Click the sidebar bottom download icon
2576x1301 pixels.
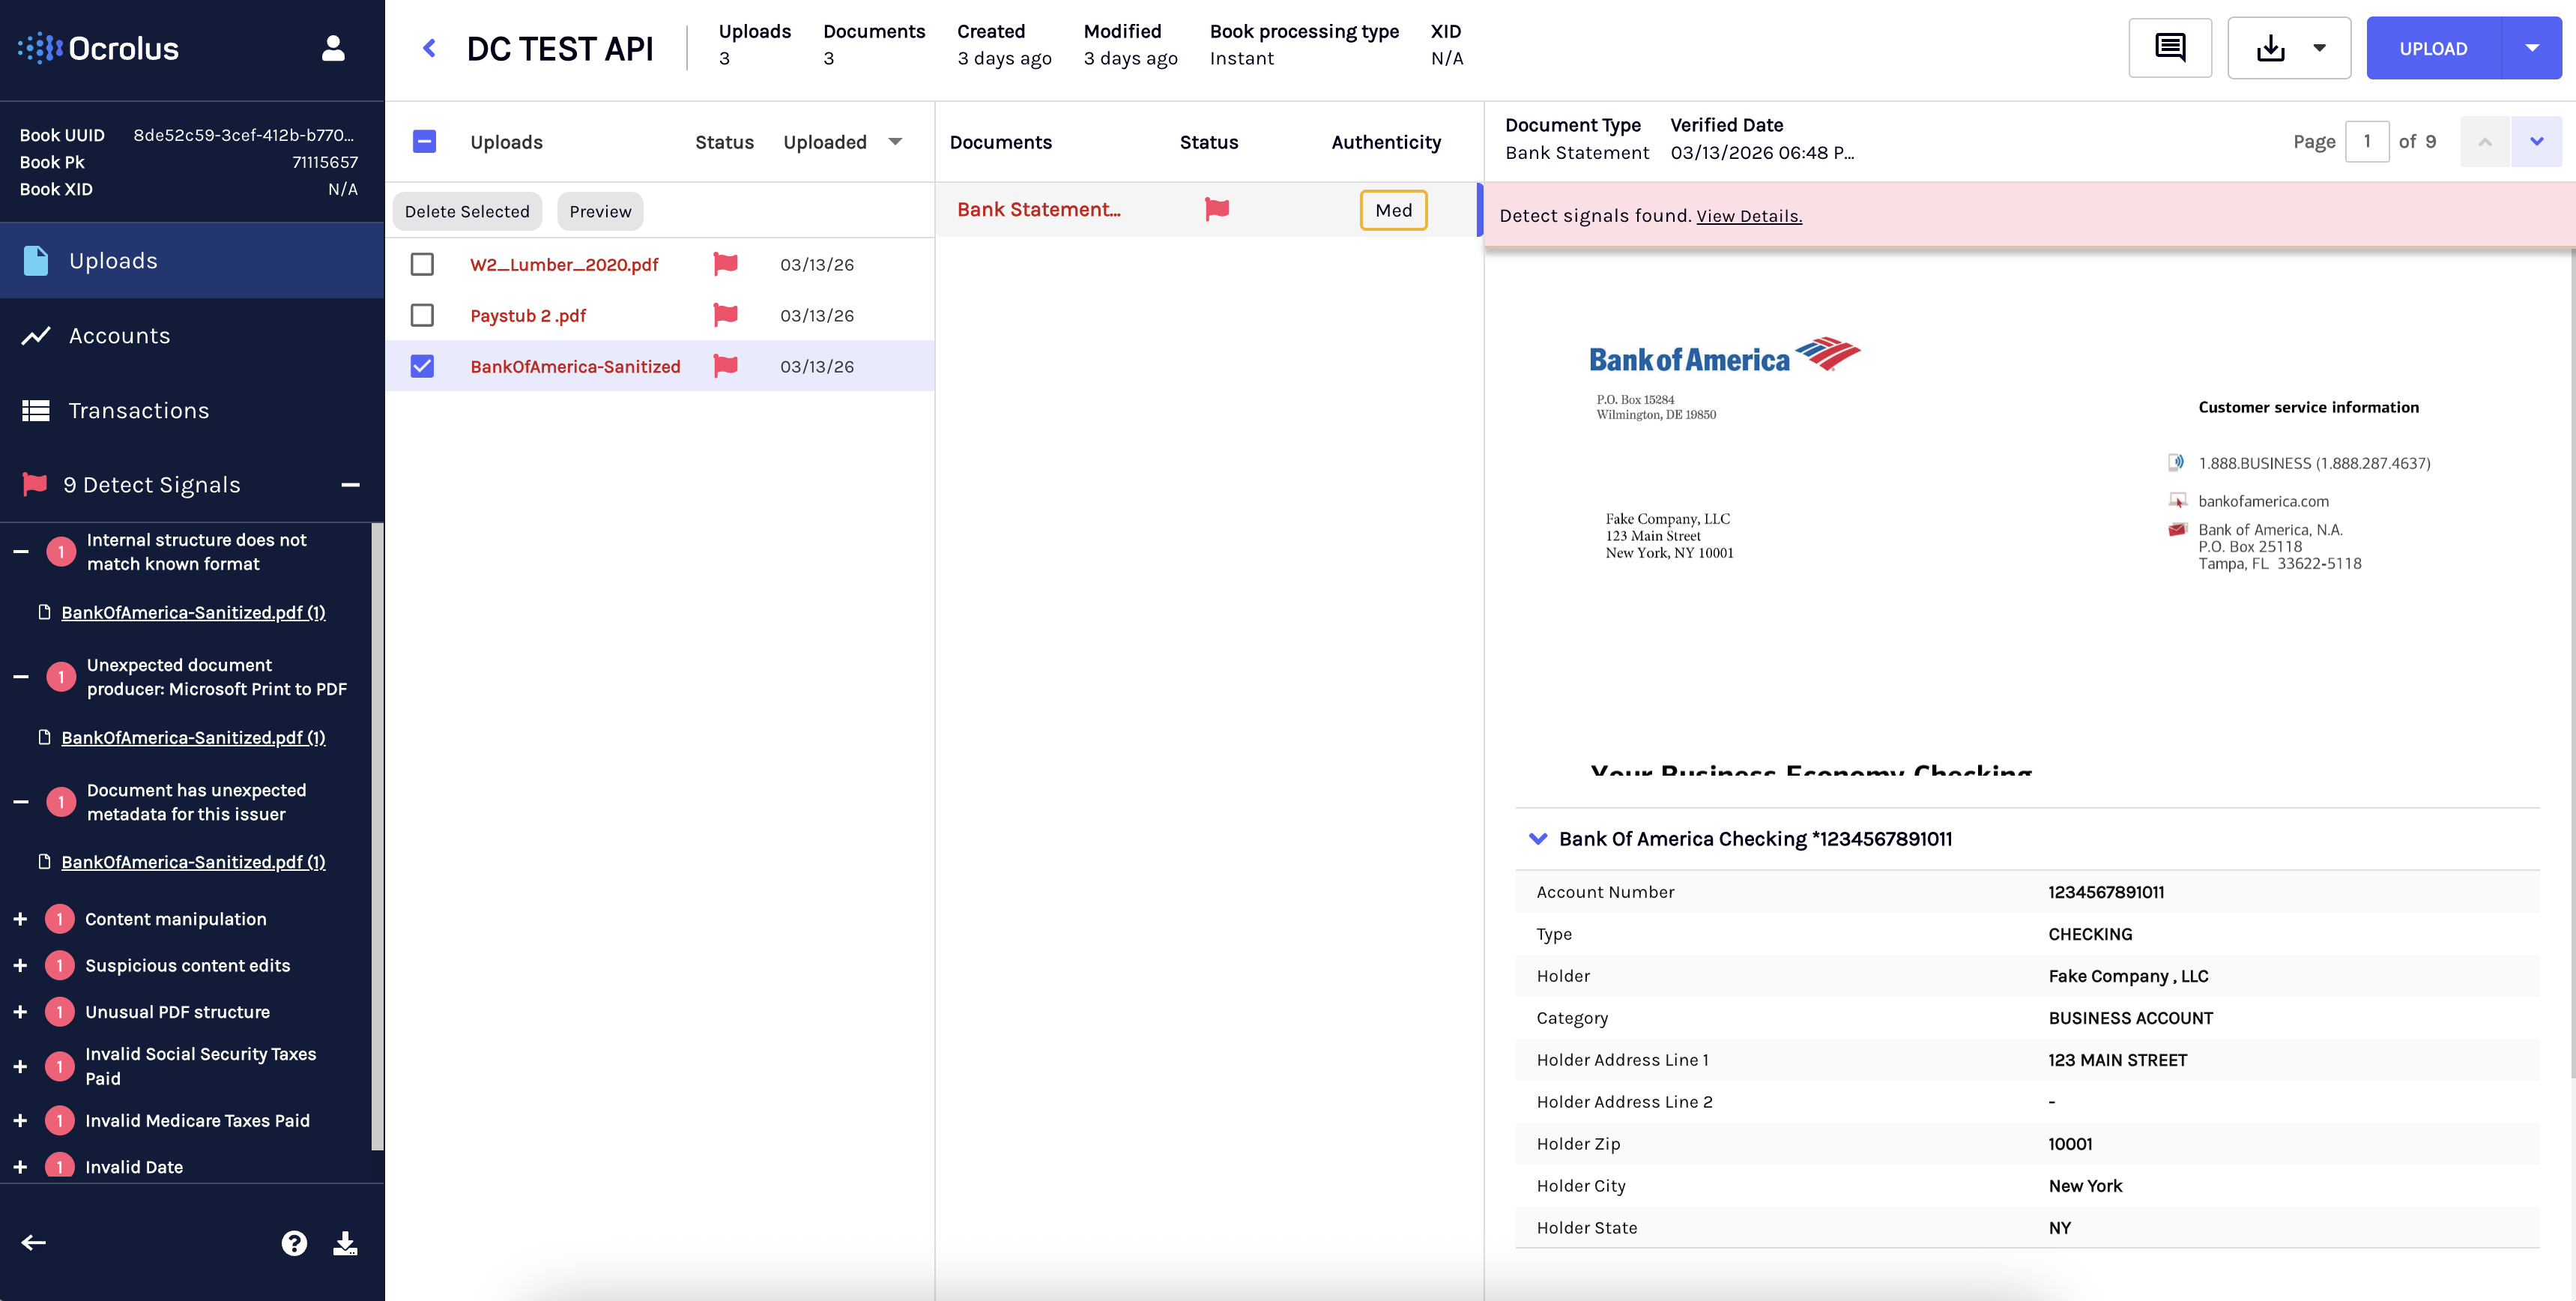point(345,1243)
